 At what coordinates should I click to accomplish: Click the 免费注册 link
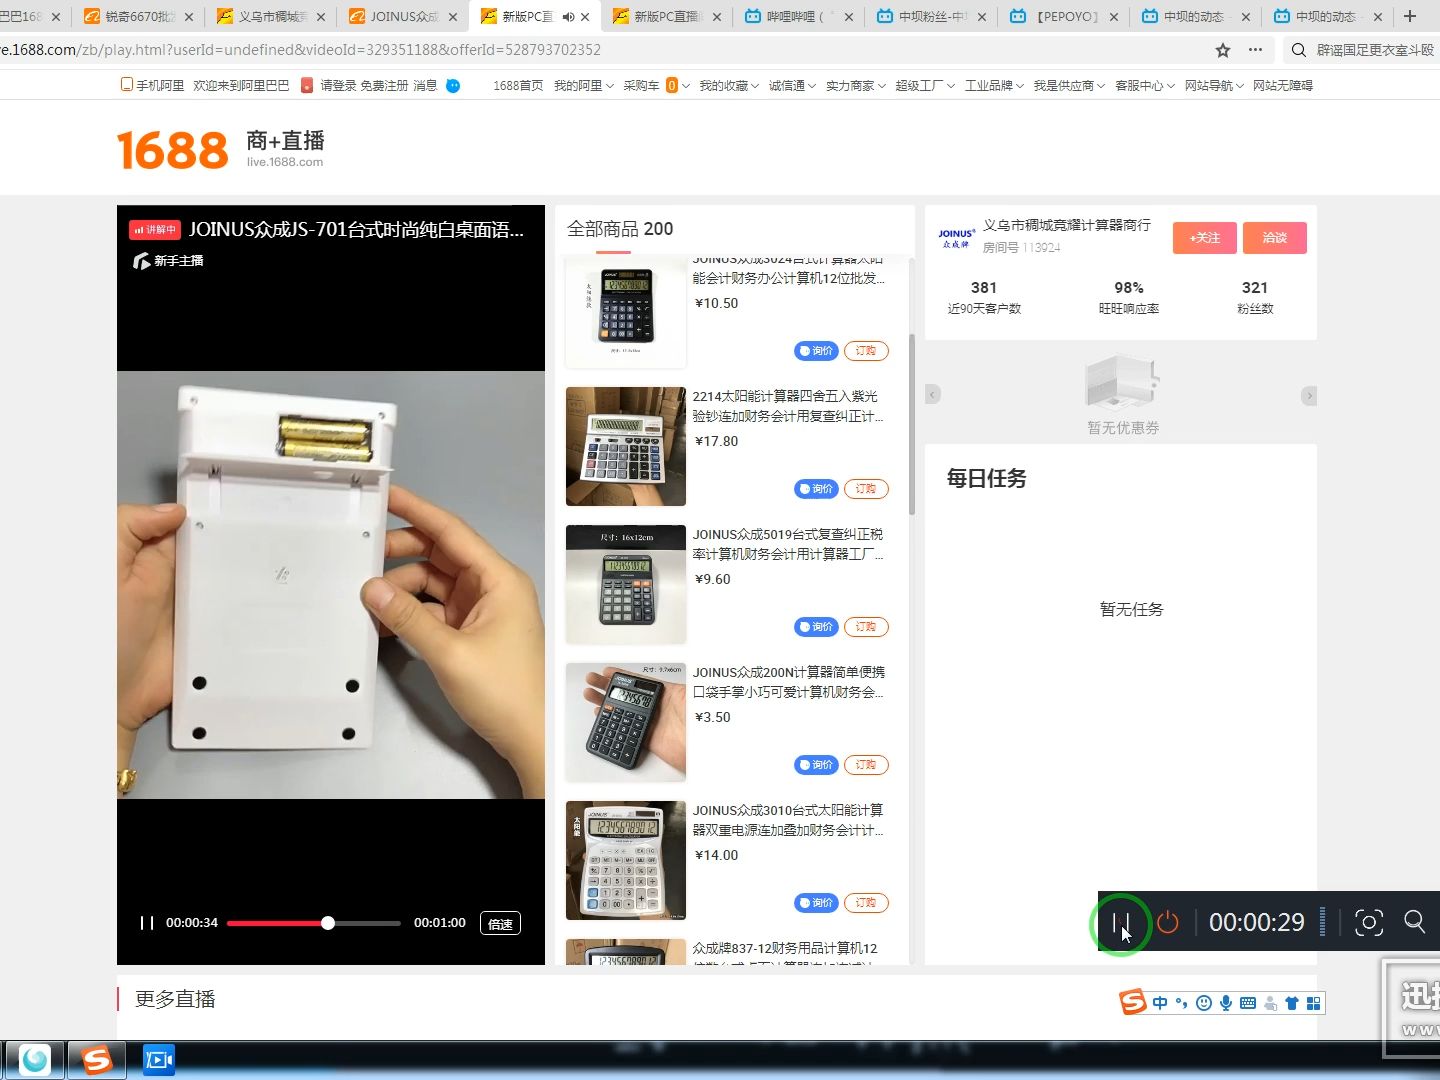384,86
